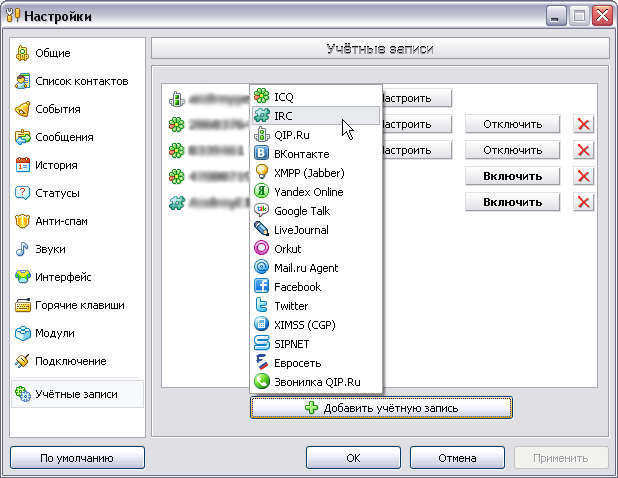The height and width of the screenshot is (478, 618).
Task: Click the Orkut ring icon
Action: pos(261,248)
